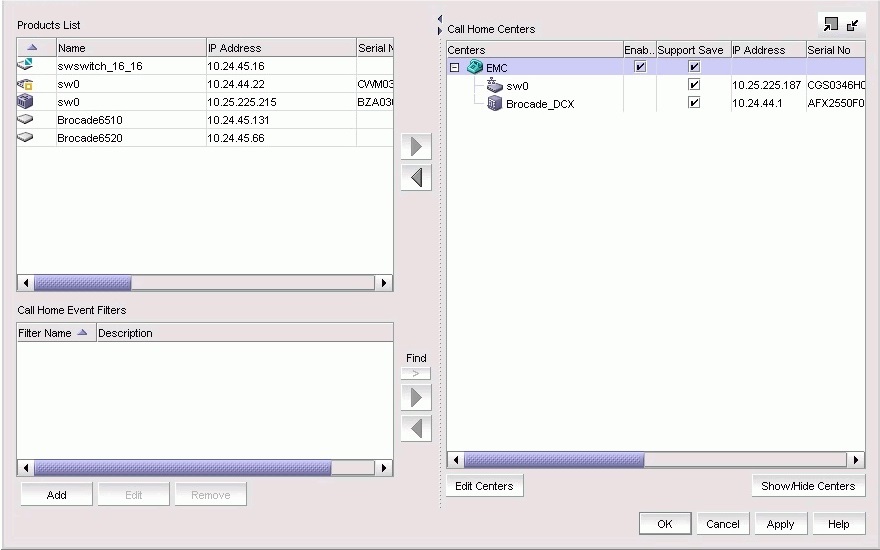Click the Cancel button

723,524
